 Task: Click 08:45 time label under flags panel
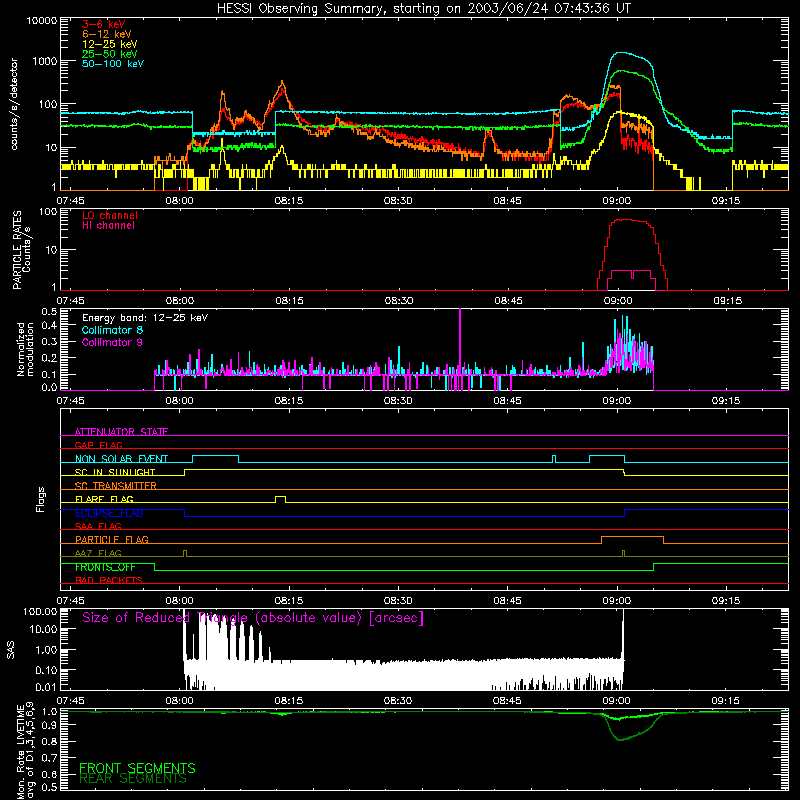[508, 601]
